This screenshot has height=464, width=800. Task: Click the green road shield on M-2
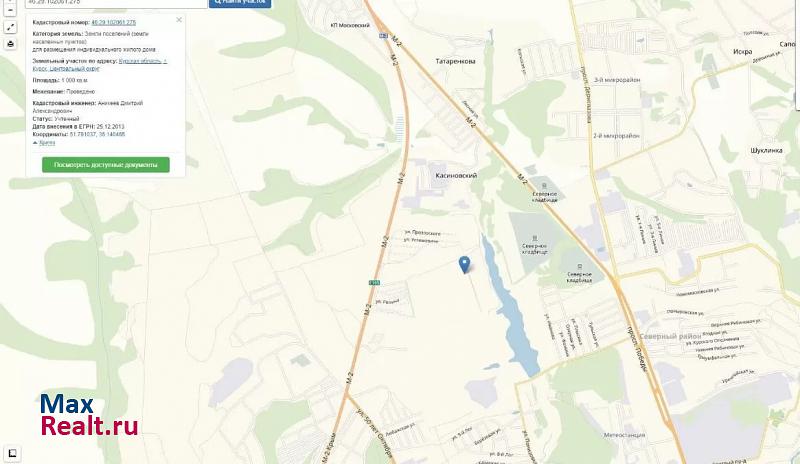coord(374,282)
